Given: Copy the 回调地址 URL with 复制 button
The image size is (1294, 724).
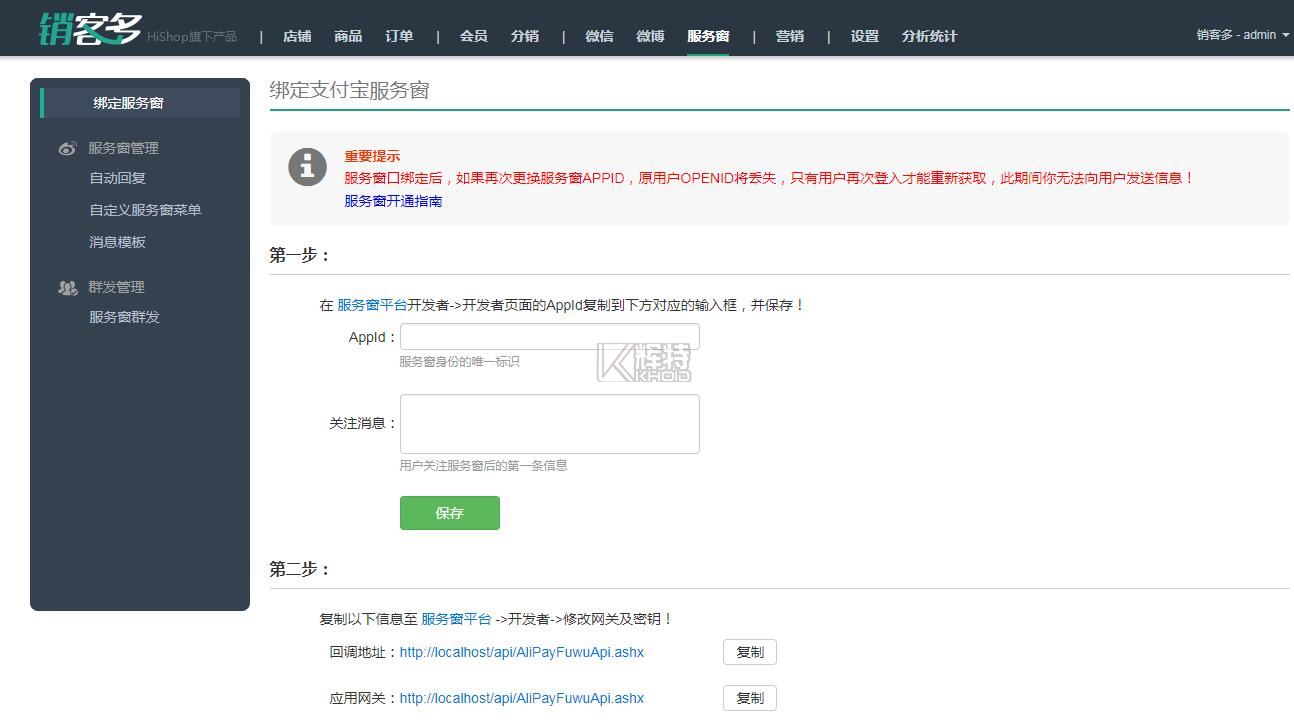Looking at the screenshot, I should 749,652.
